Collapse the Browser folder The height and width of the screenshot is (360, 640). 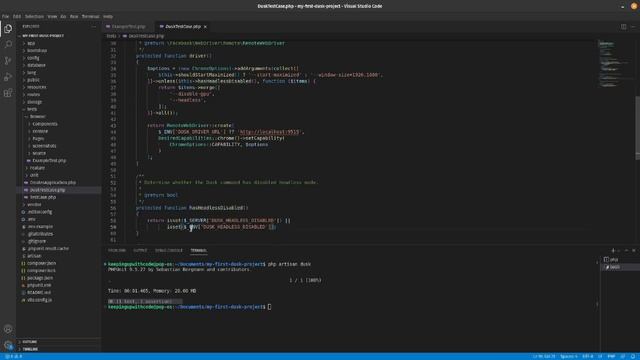[37, 117]
